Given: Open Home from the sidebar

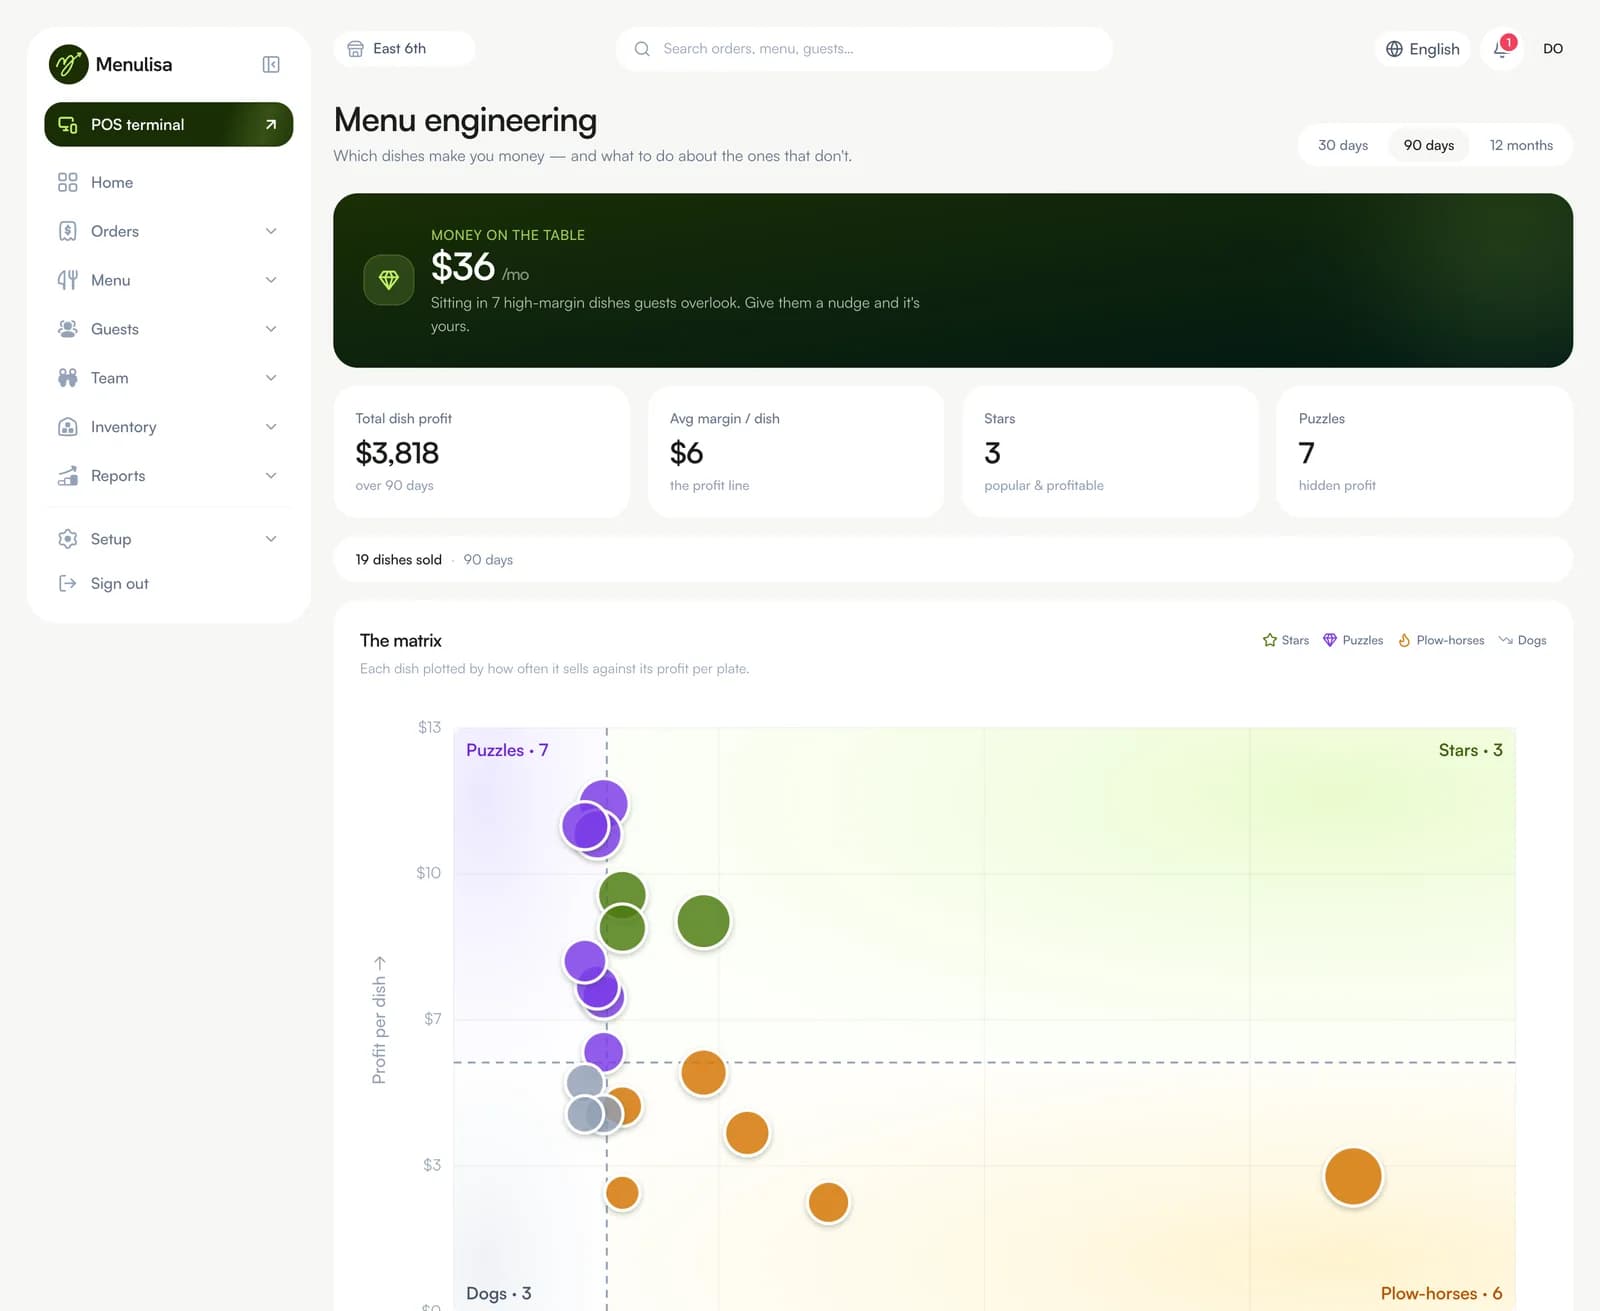Looking at the screenshot, I should pos(168,182).
